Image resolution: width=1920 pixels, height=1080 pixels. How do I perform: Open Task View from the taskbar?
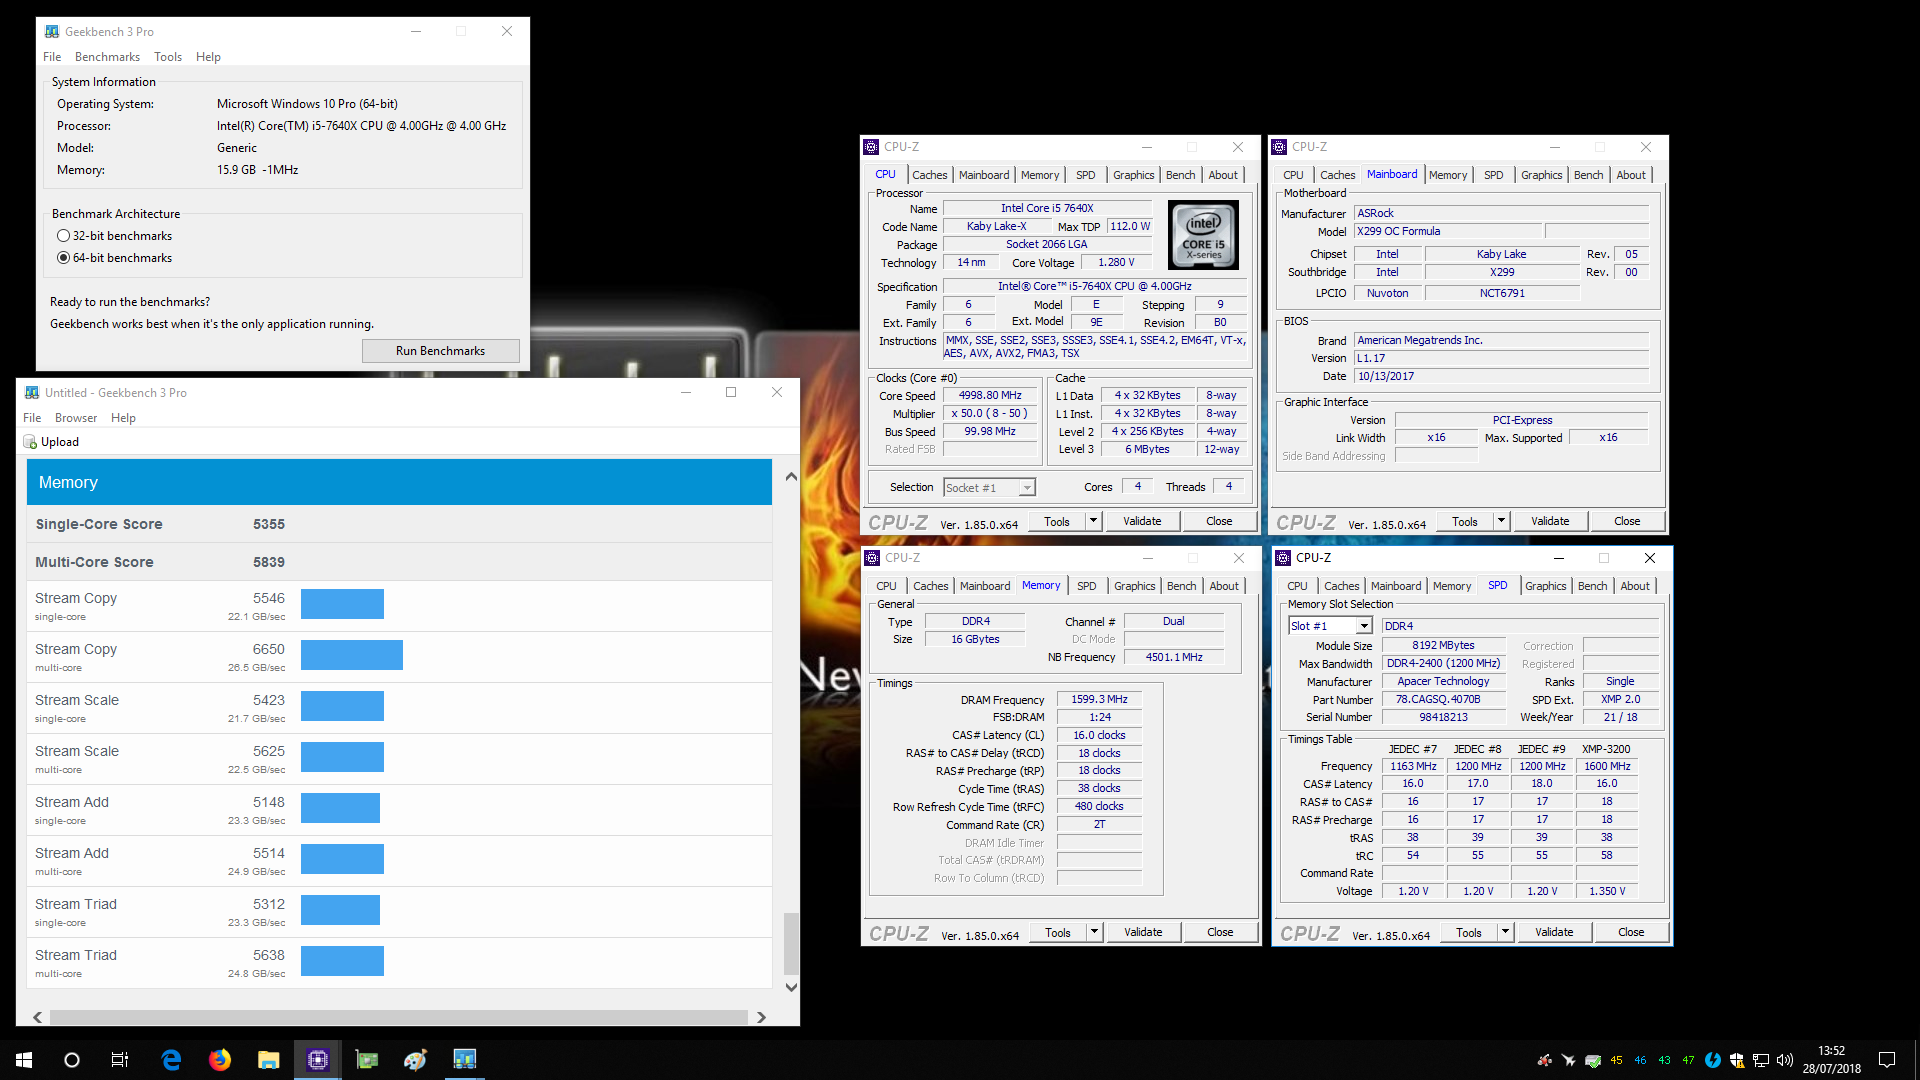click(x=120, y=1059)
